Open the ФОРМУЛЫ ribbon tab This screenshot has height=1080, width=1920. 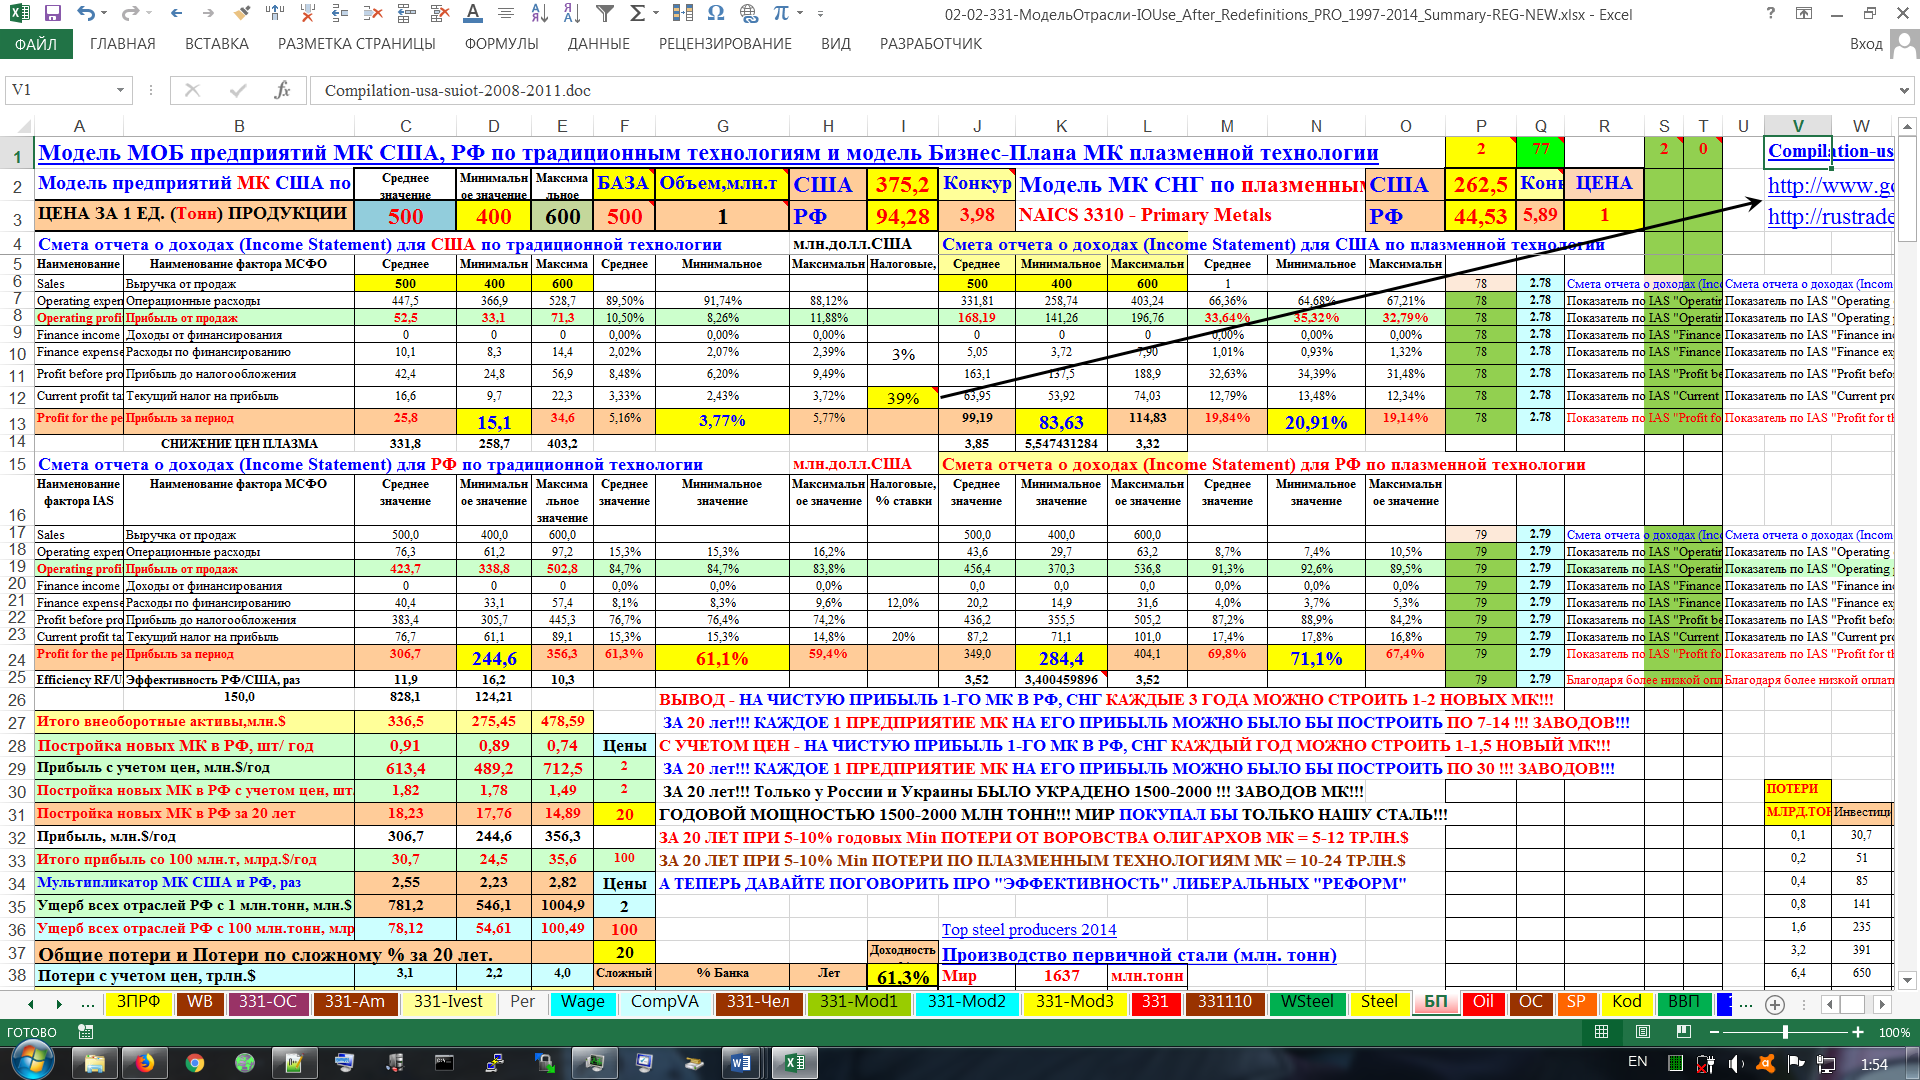coord(501,44)
